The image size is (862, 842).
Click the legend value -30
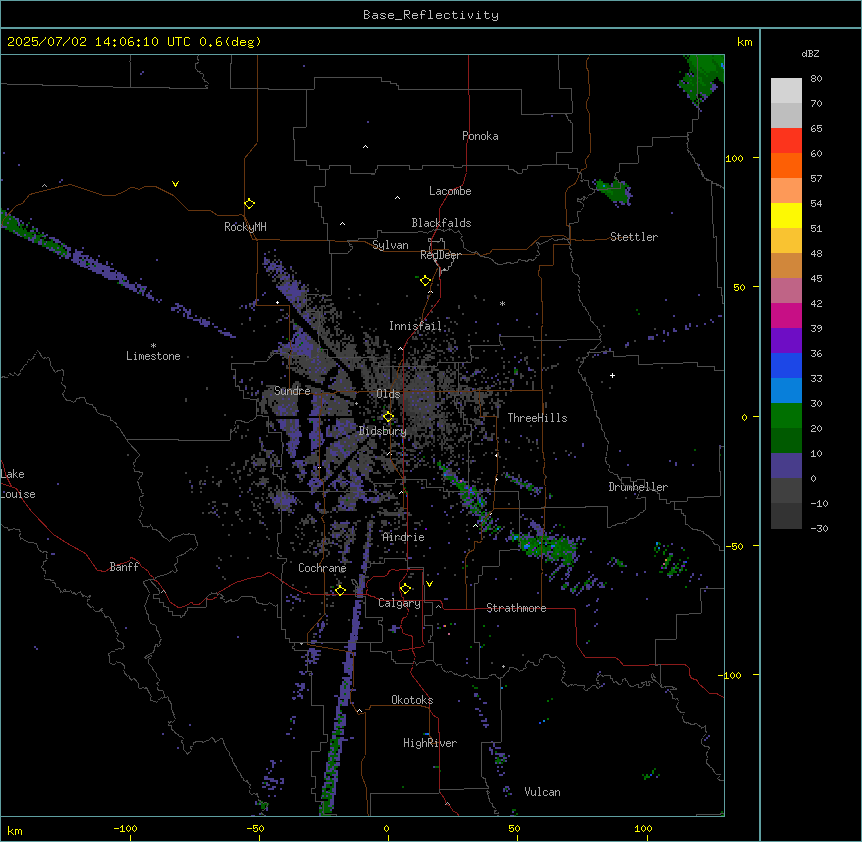click(819, 529)
